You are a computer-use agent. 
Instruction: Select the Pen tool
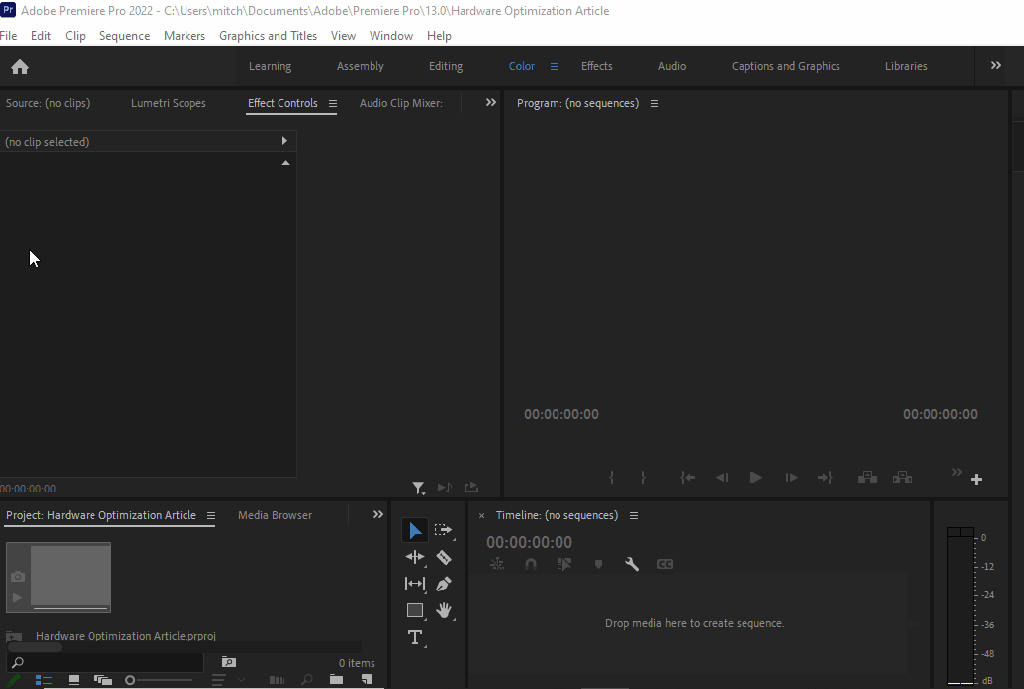pyautogui.click(x=444, y=584)
